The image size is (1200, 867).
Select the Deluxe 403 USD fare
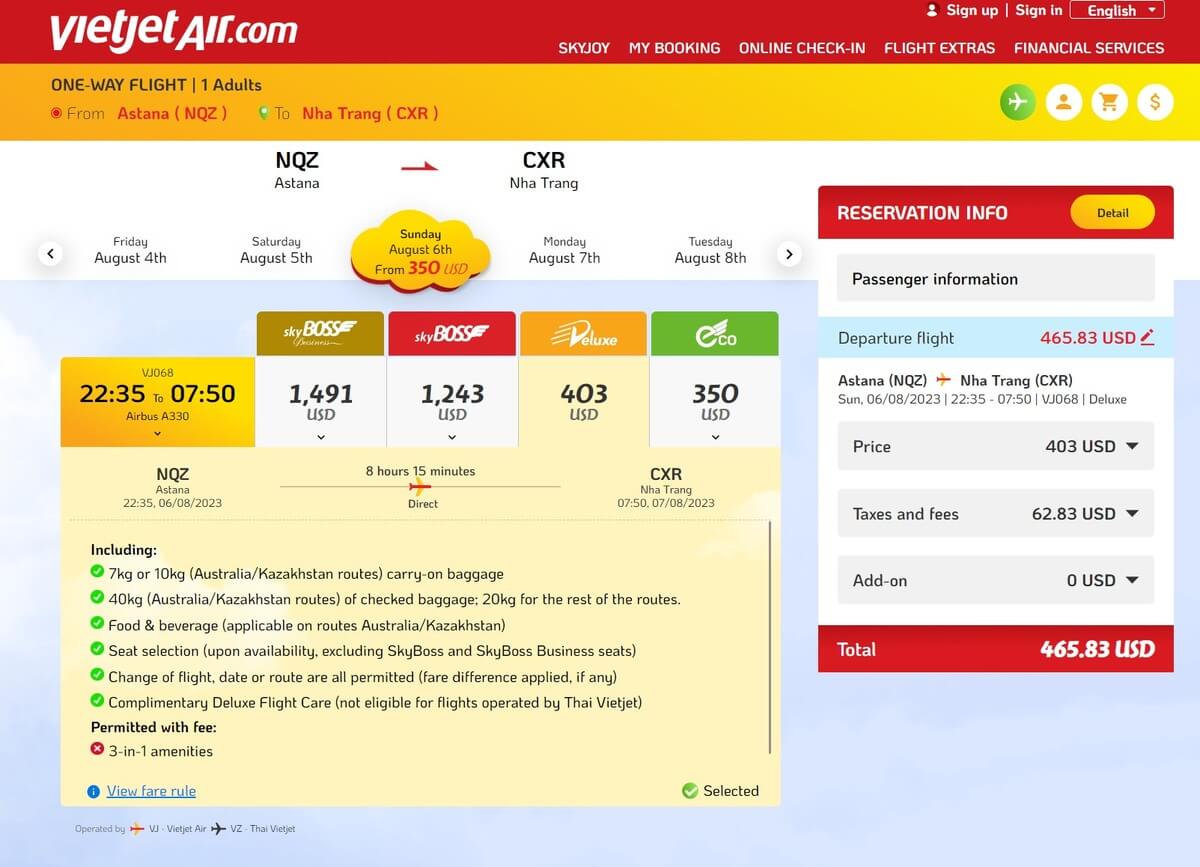click(x=583, y=401)
